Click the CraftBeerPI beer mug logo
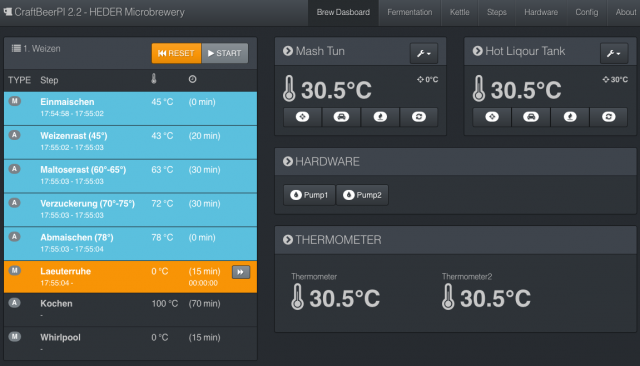 click(8, 12)
